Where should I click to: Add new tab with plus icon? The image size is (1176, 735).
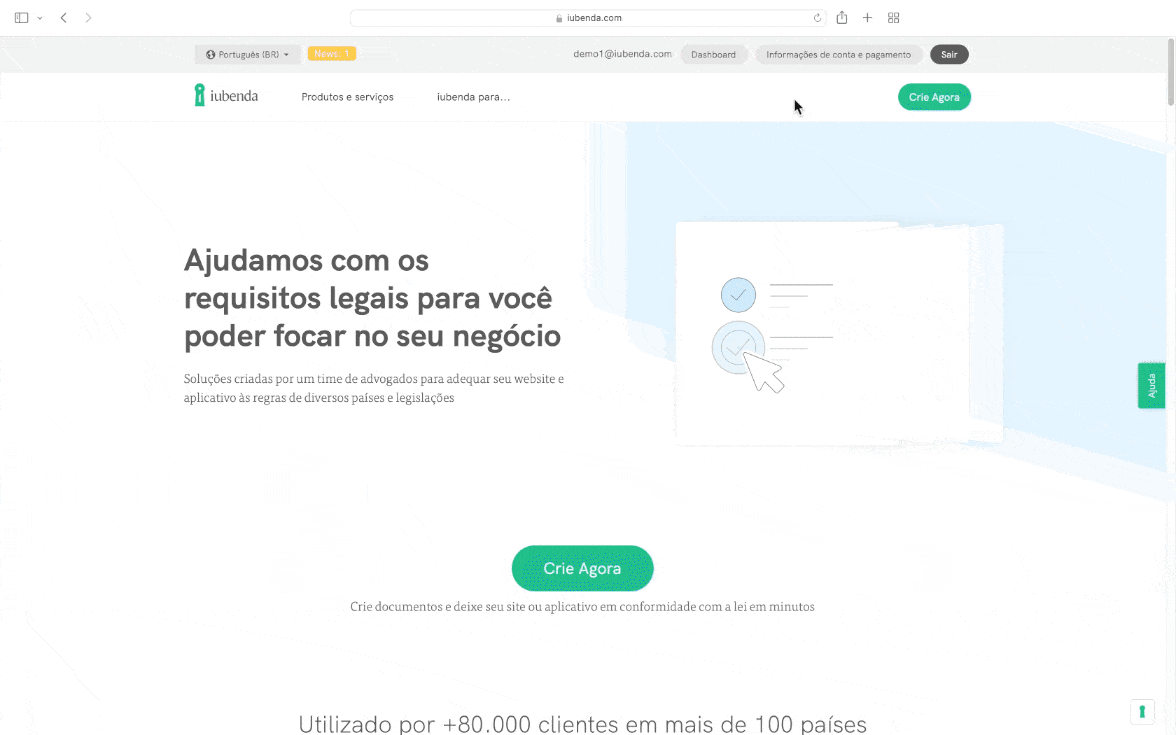(867, 18)
